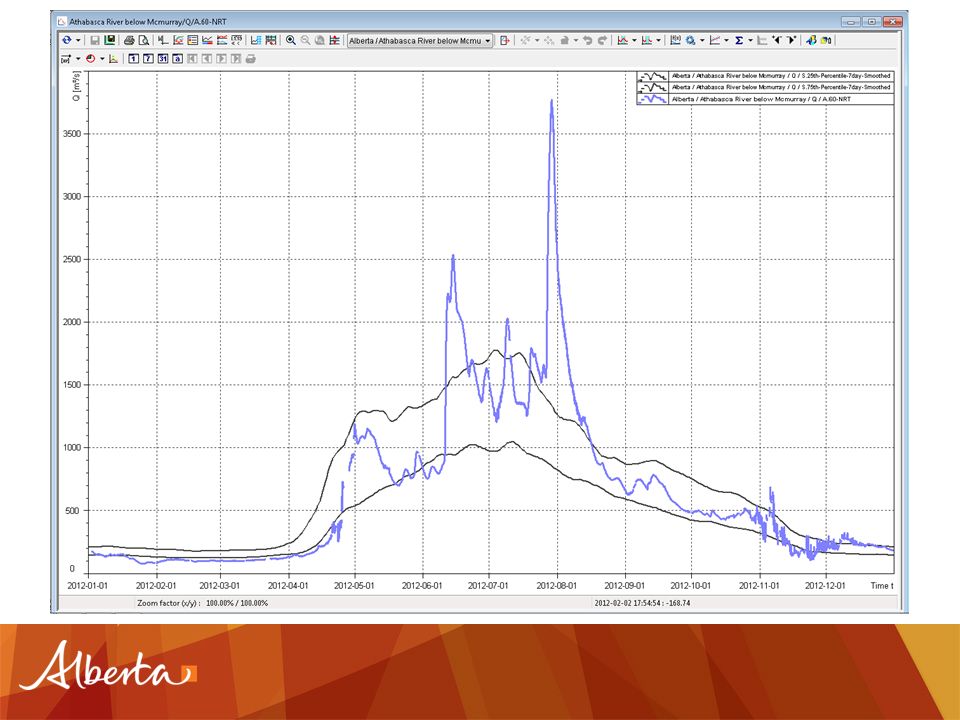The image size is (960, 720).
Task: Expand the dropdown arrow next to the Sigma icon
Action: (x=751, y=40)
